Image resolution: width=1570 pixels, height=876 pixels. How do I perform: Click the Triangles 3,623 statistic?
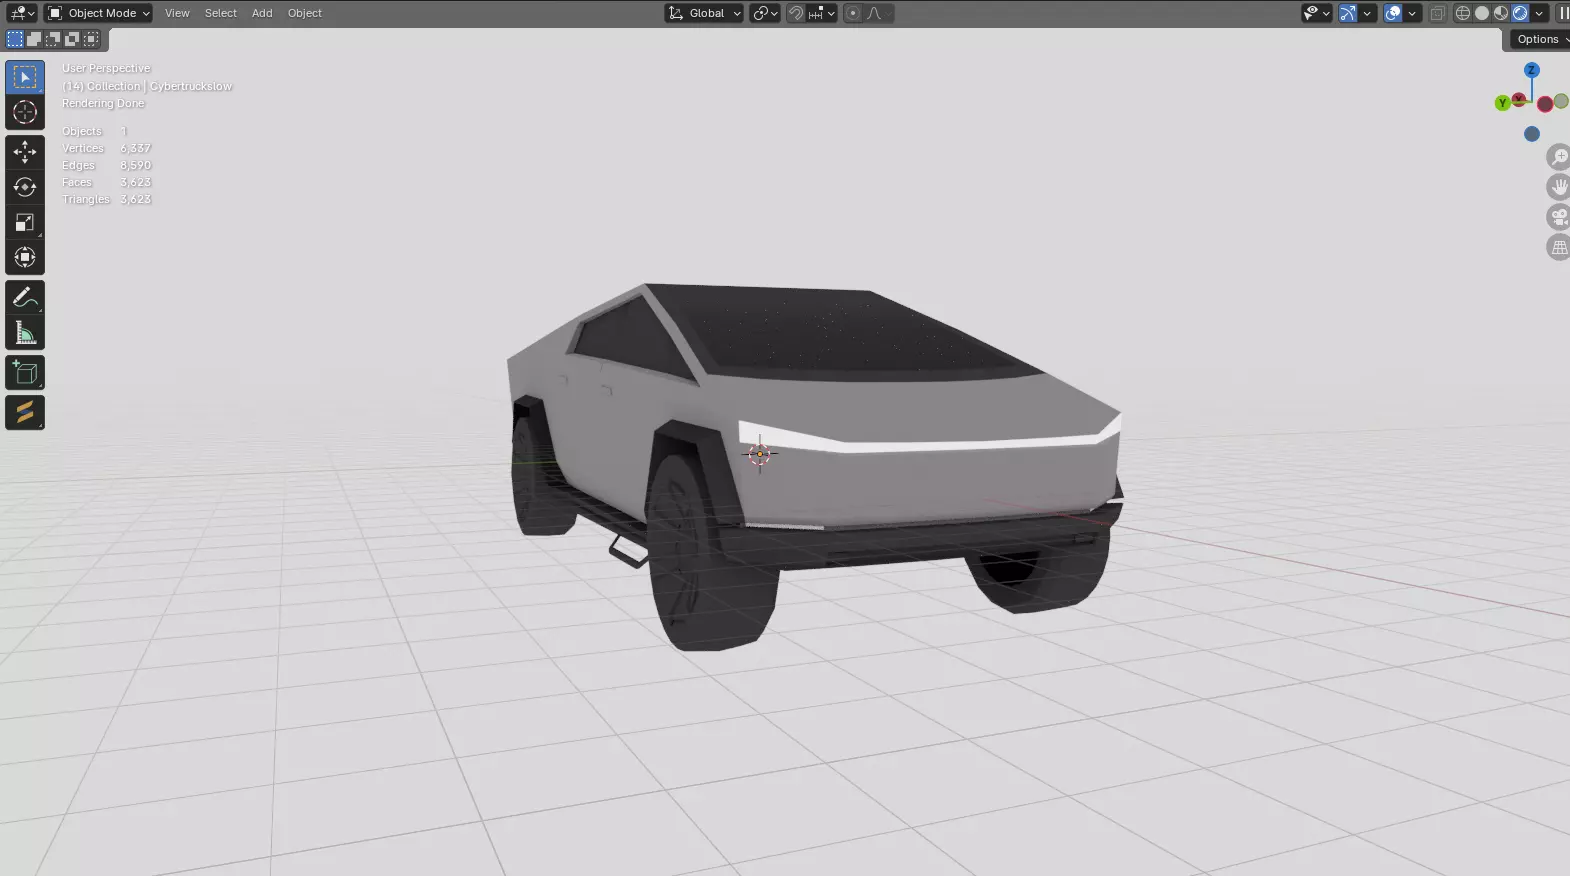pos(107,199)
